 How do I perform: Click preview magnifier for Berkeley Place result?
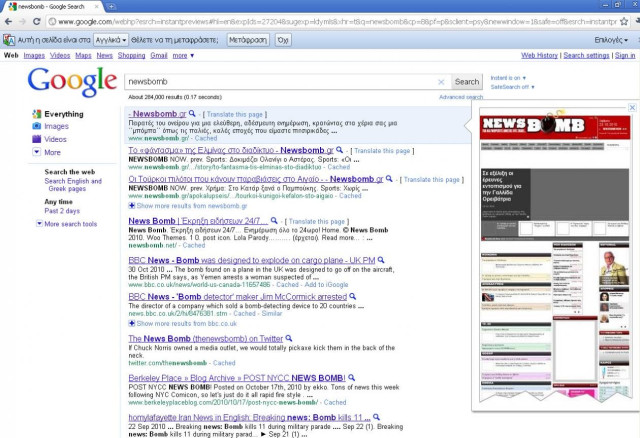[351, 378]
